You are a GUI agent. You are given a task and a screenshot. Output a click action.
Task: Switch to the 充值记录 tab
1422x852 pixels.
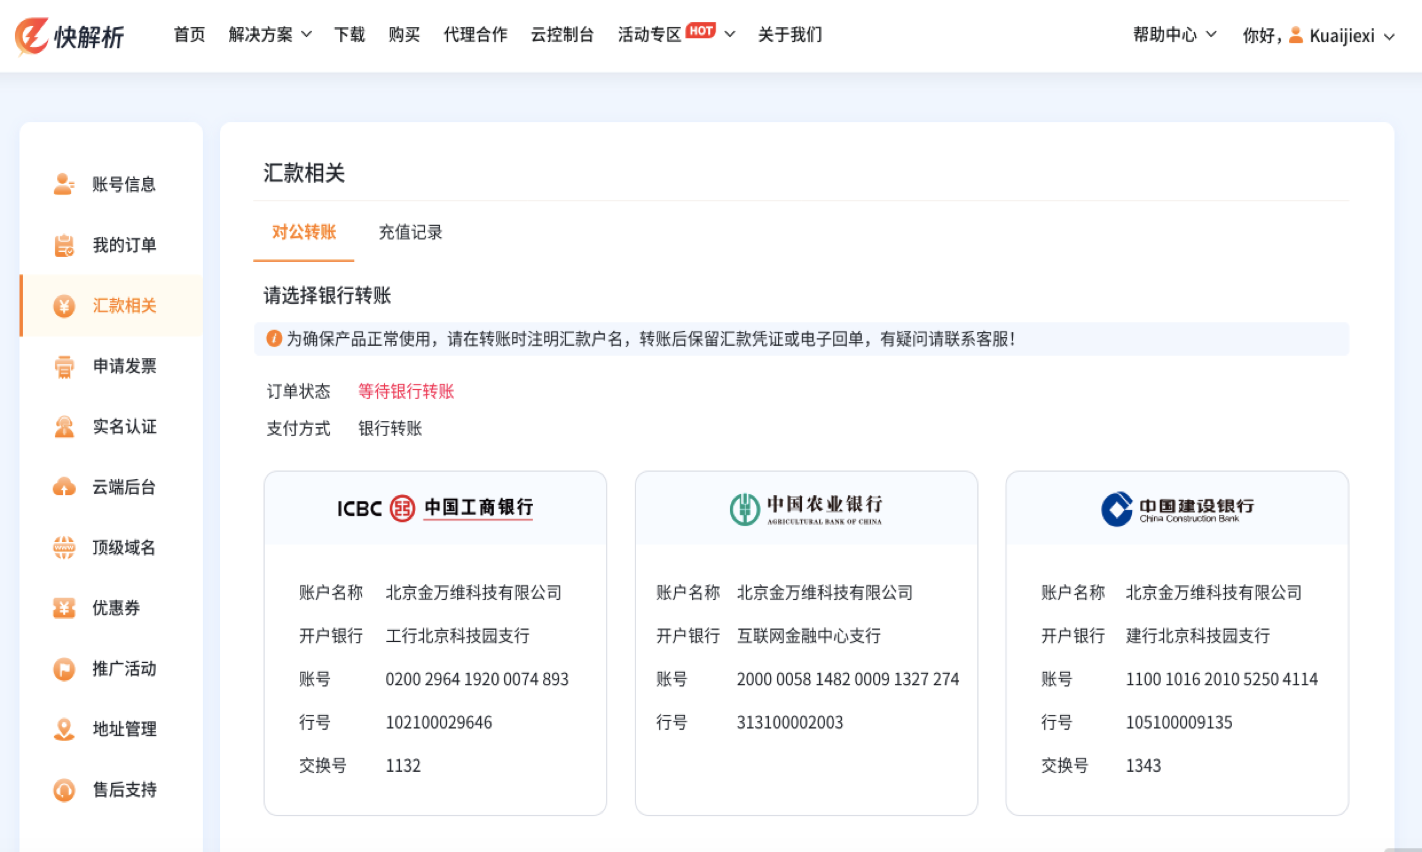(410, 232)
